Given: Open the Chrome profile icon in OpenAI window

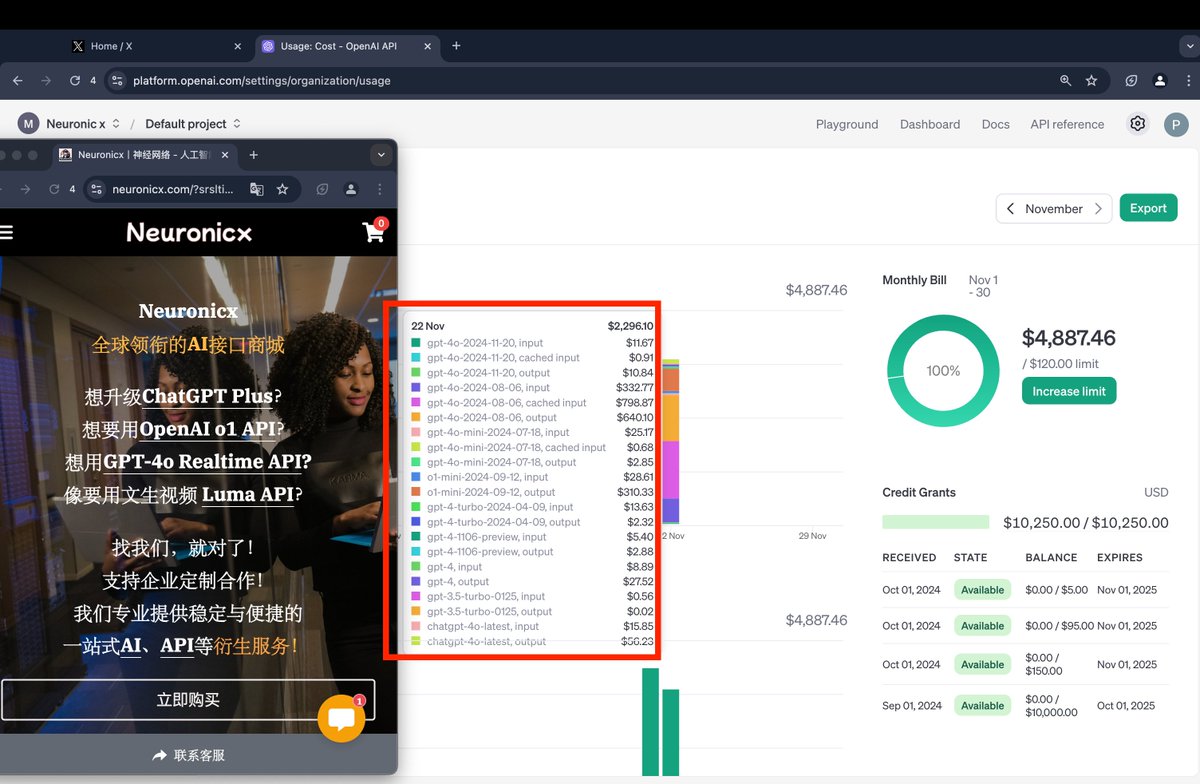Looking at the screenshot, I should point(1160,80).
